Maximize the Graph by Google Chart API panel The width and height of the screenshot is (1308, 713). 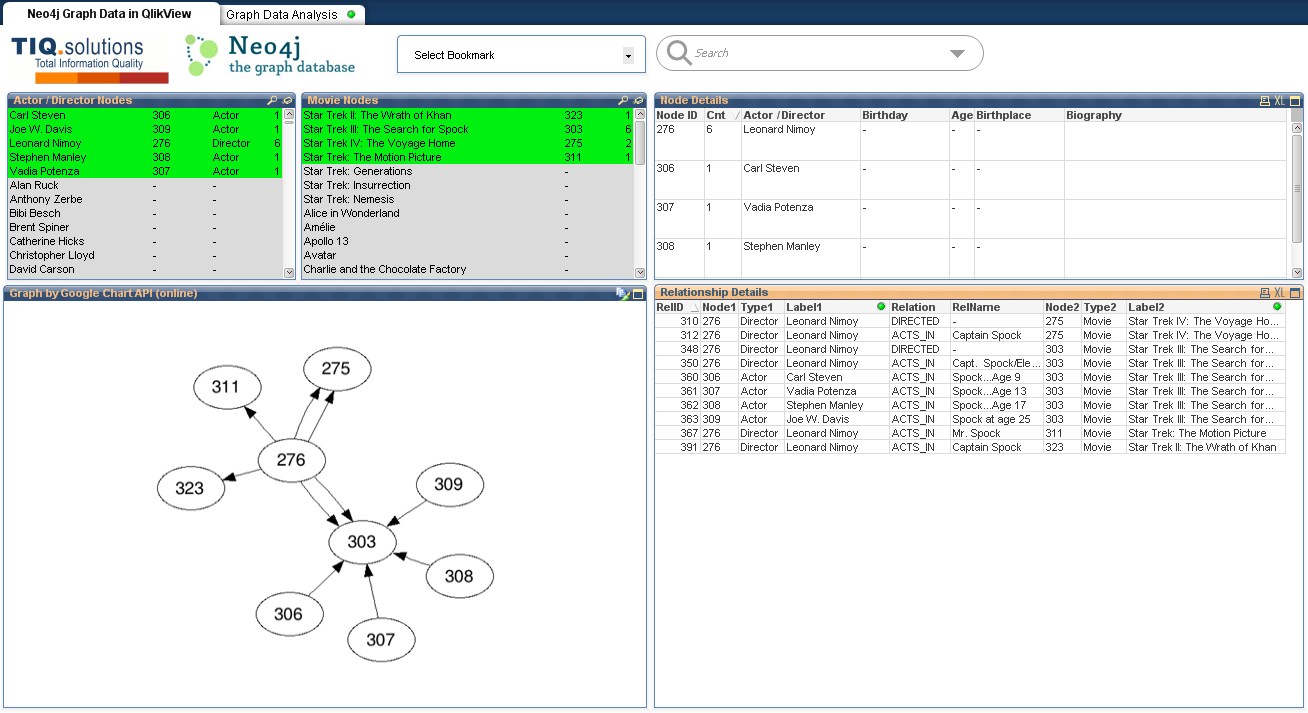pos(638,294)
